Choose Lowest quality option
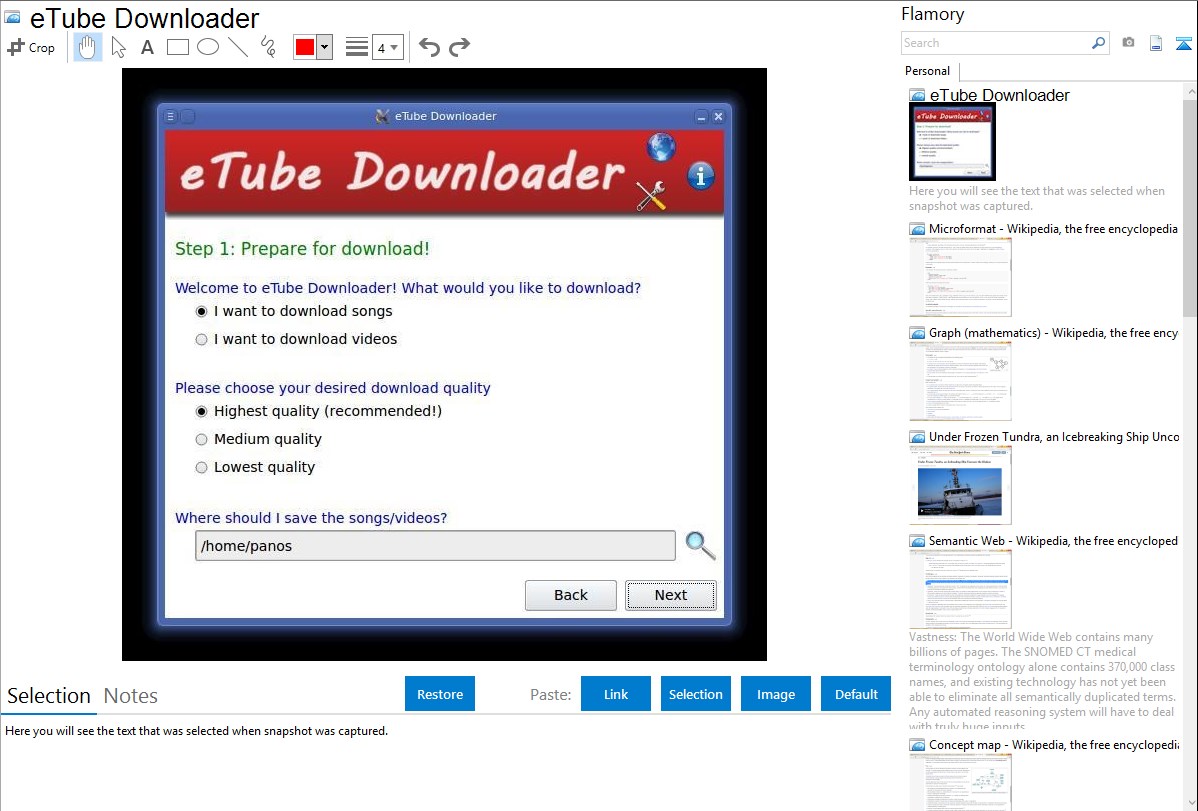The image size is (1198, 811). pos(255,467)
